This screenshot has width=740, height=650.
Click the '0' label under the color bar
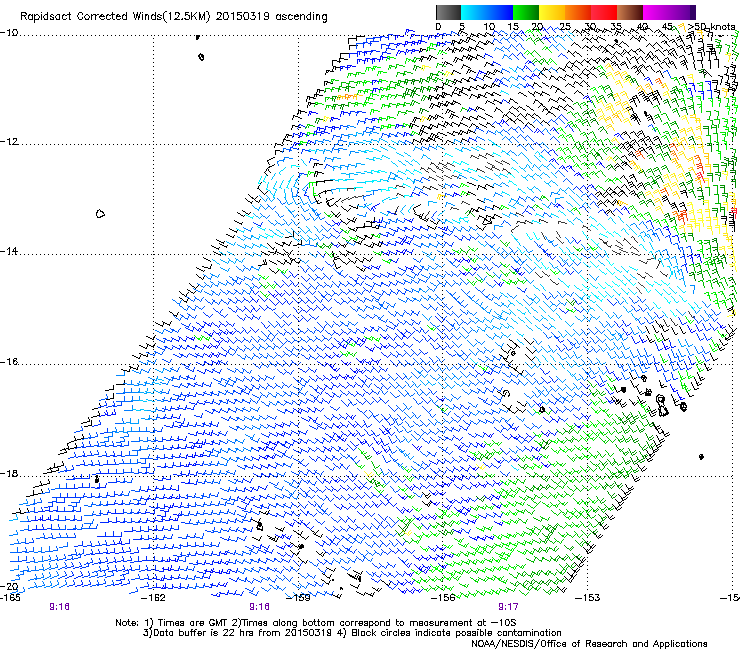pos(438,27)
